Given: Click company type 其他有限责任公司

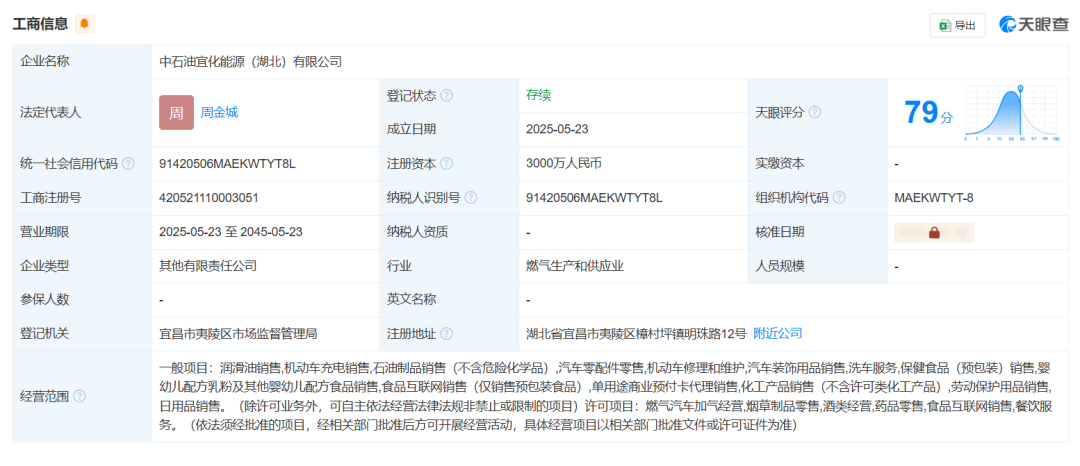Looking at the screenshot, I should point(209,266).
